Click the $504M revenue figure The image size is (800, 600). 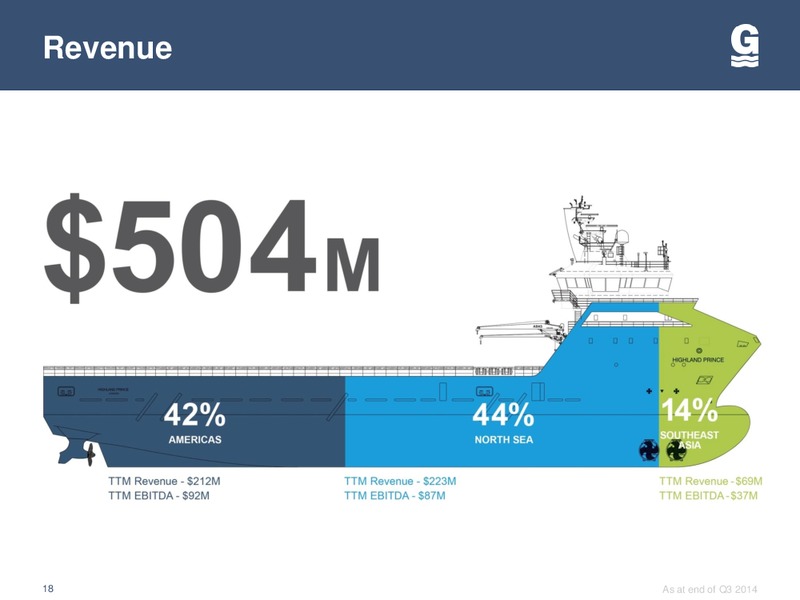click(x=212, y=248)
